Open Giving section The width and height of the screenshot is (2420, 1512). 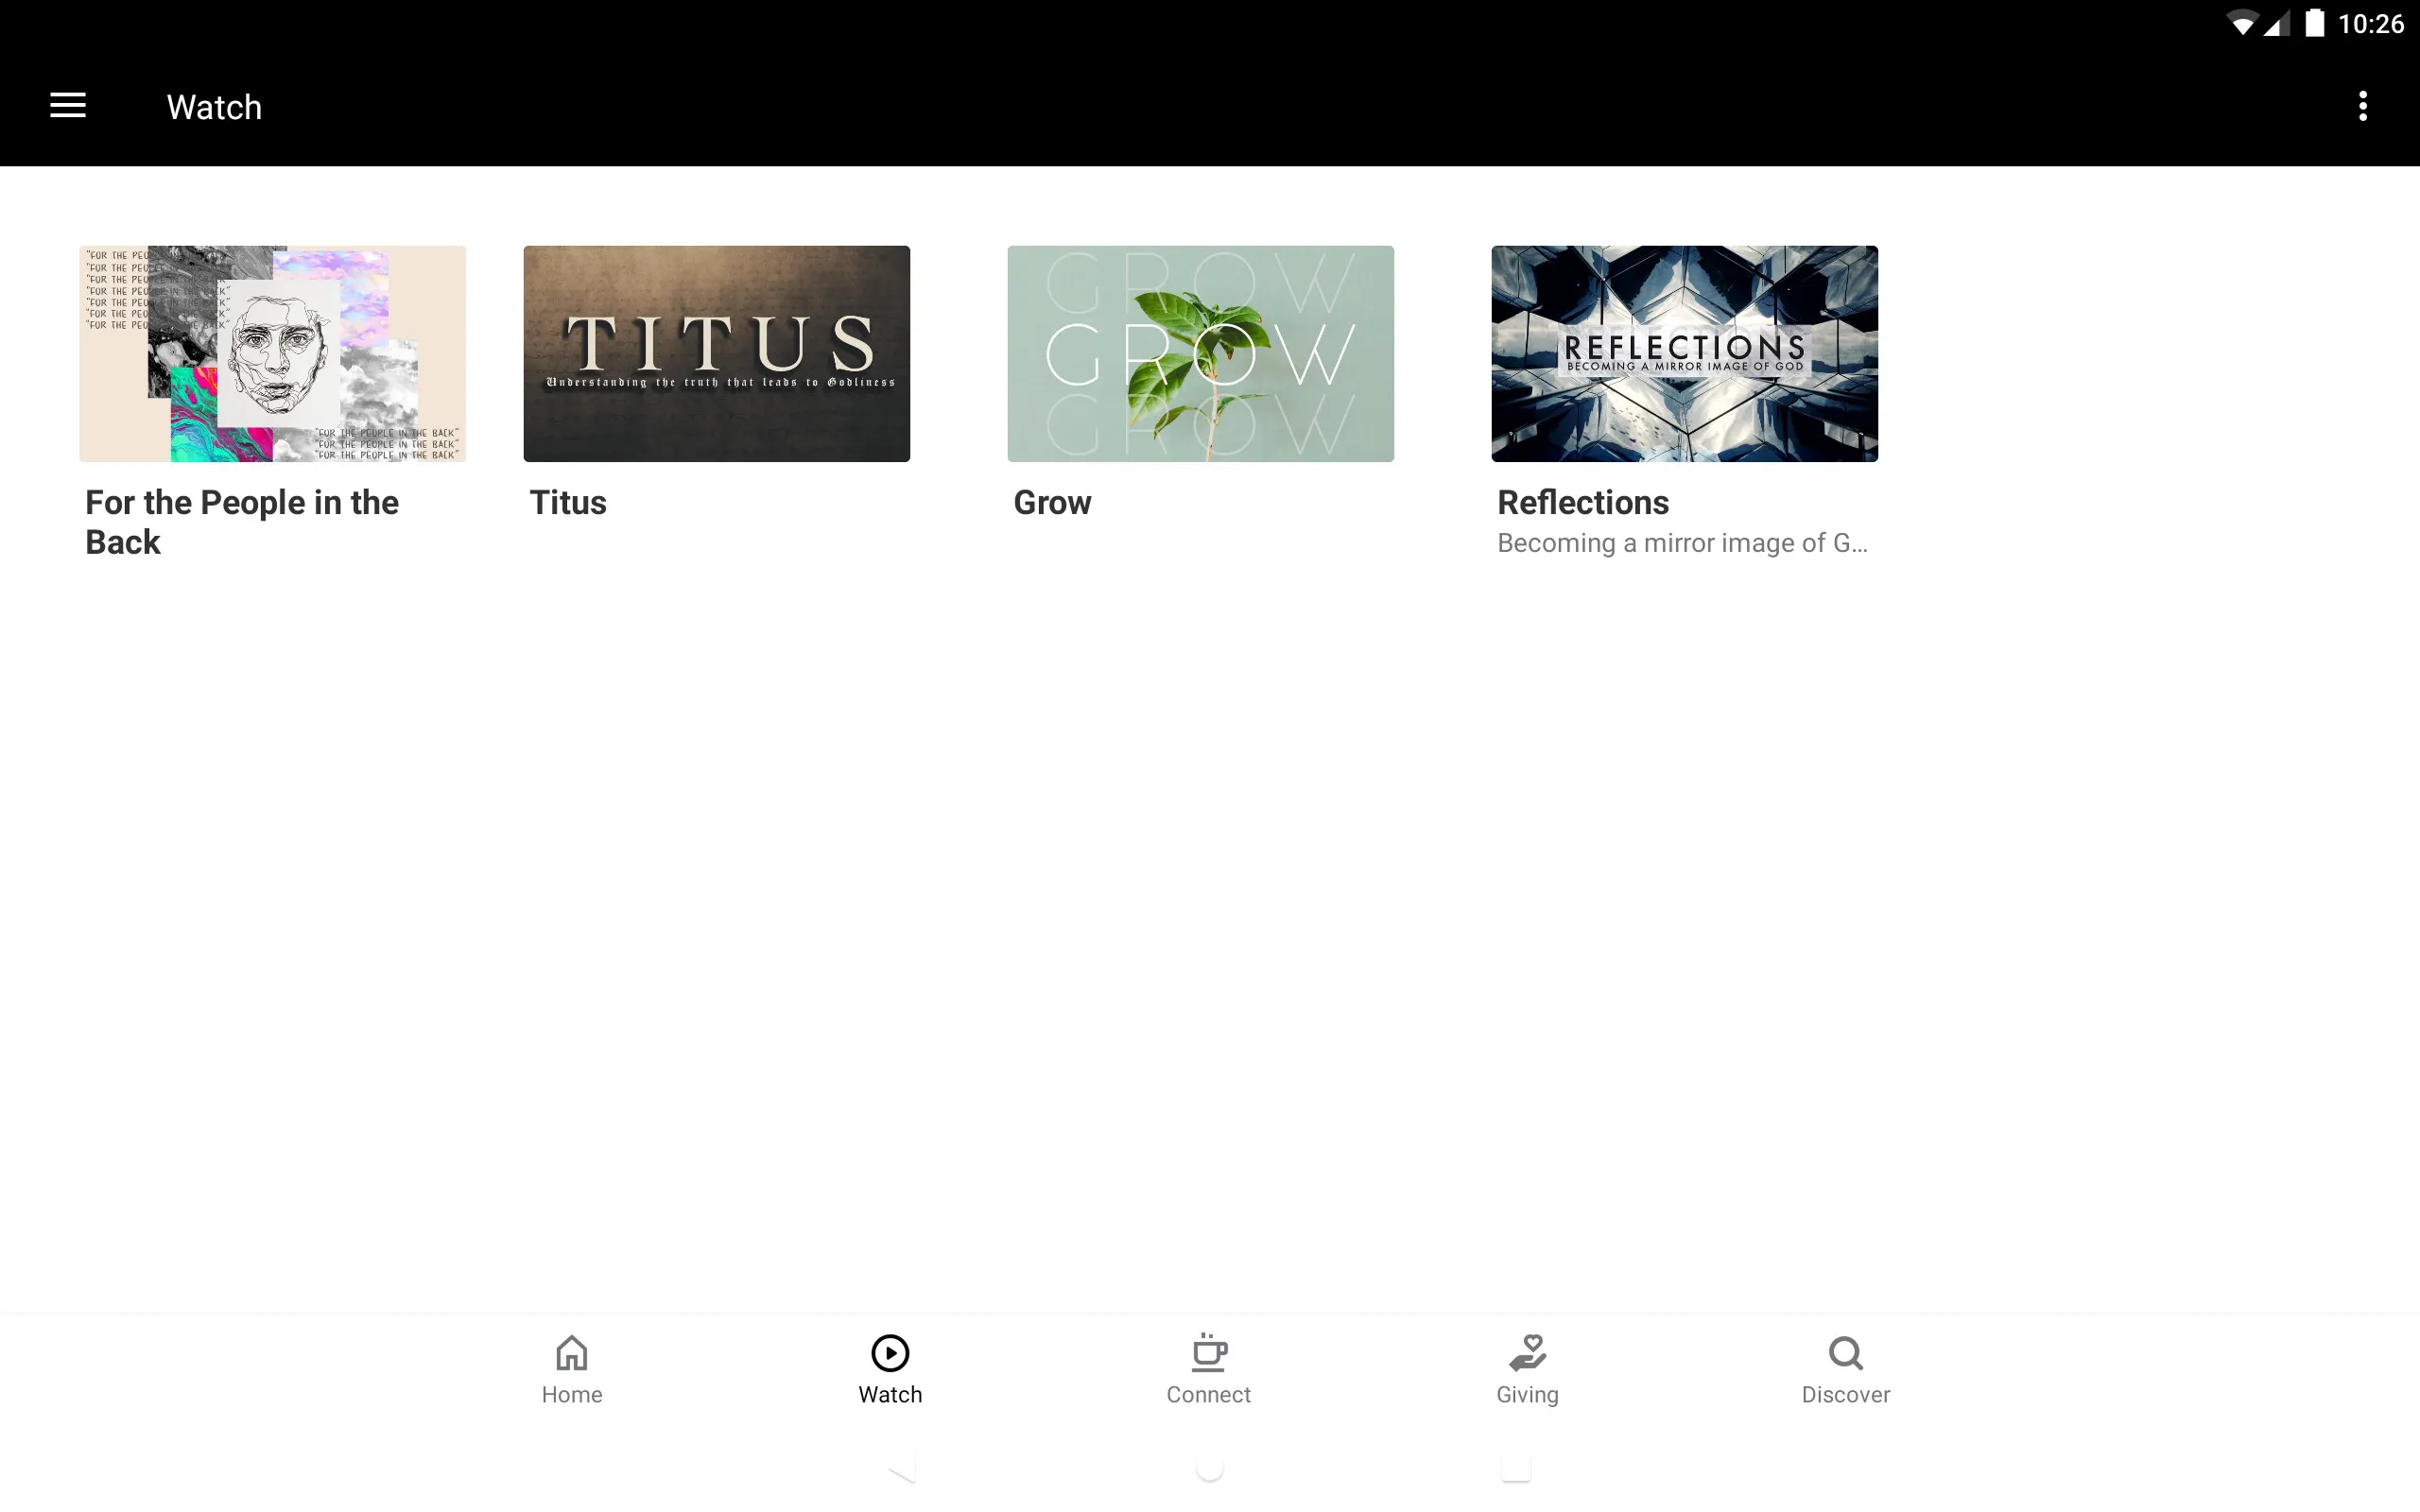click(x=1527, y=1369)
